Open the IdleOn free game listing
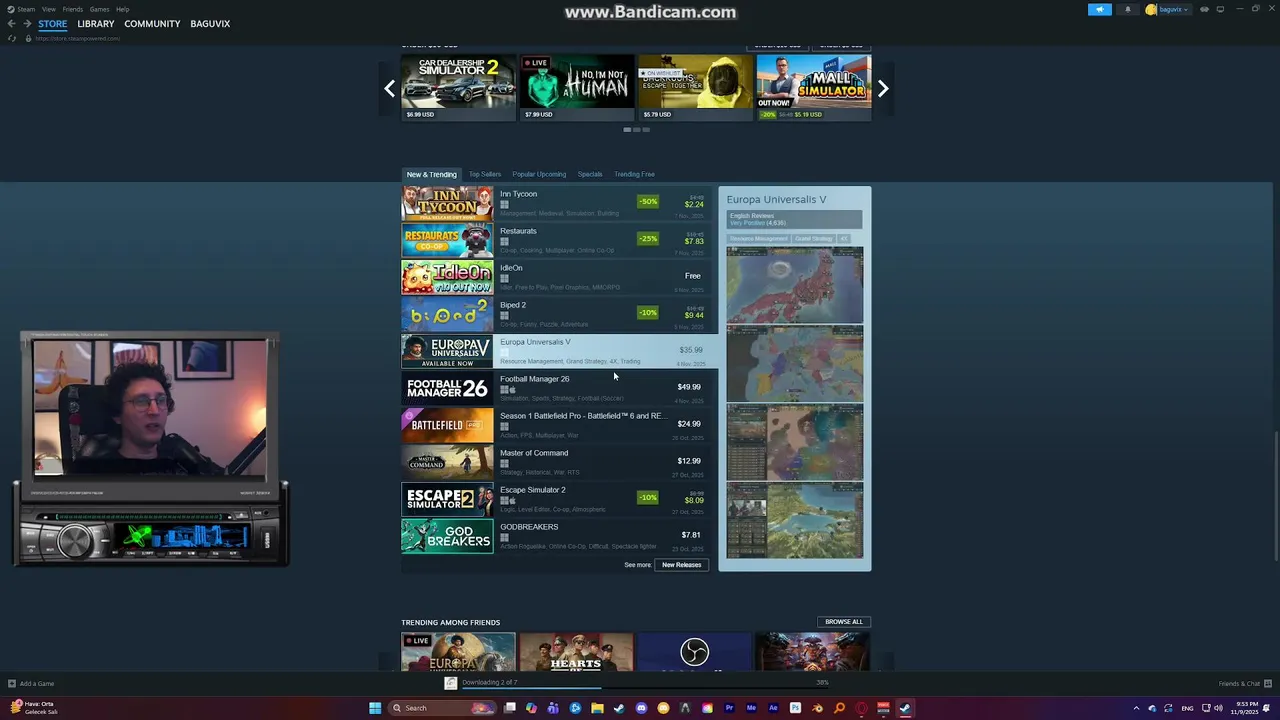Image resolution: width=1280 pixels, height=720 pixels. [555, 277]
